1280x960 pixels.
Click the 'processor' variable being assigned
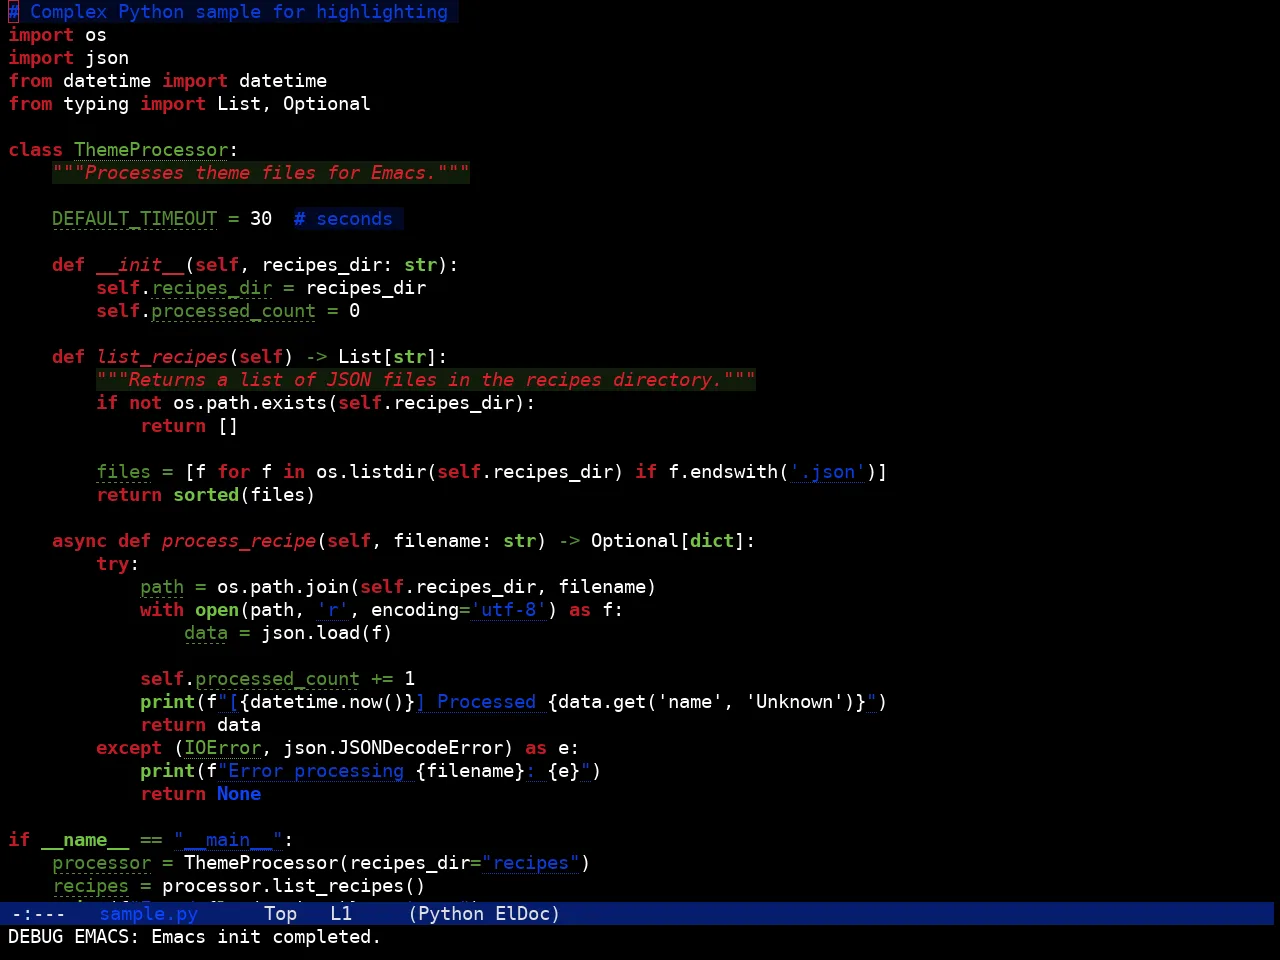pyautogui.click(x=101, y=863)
